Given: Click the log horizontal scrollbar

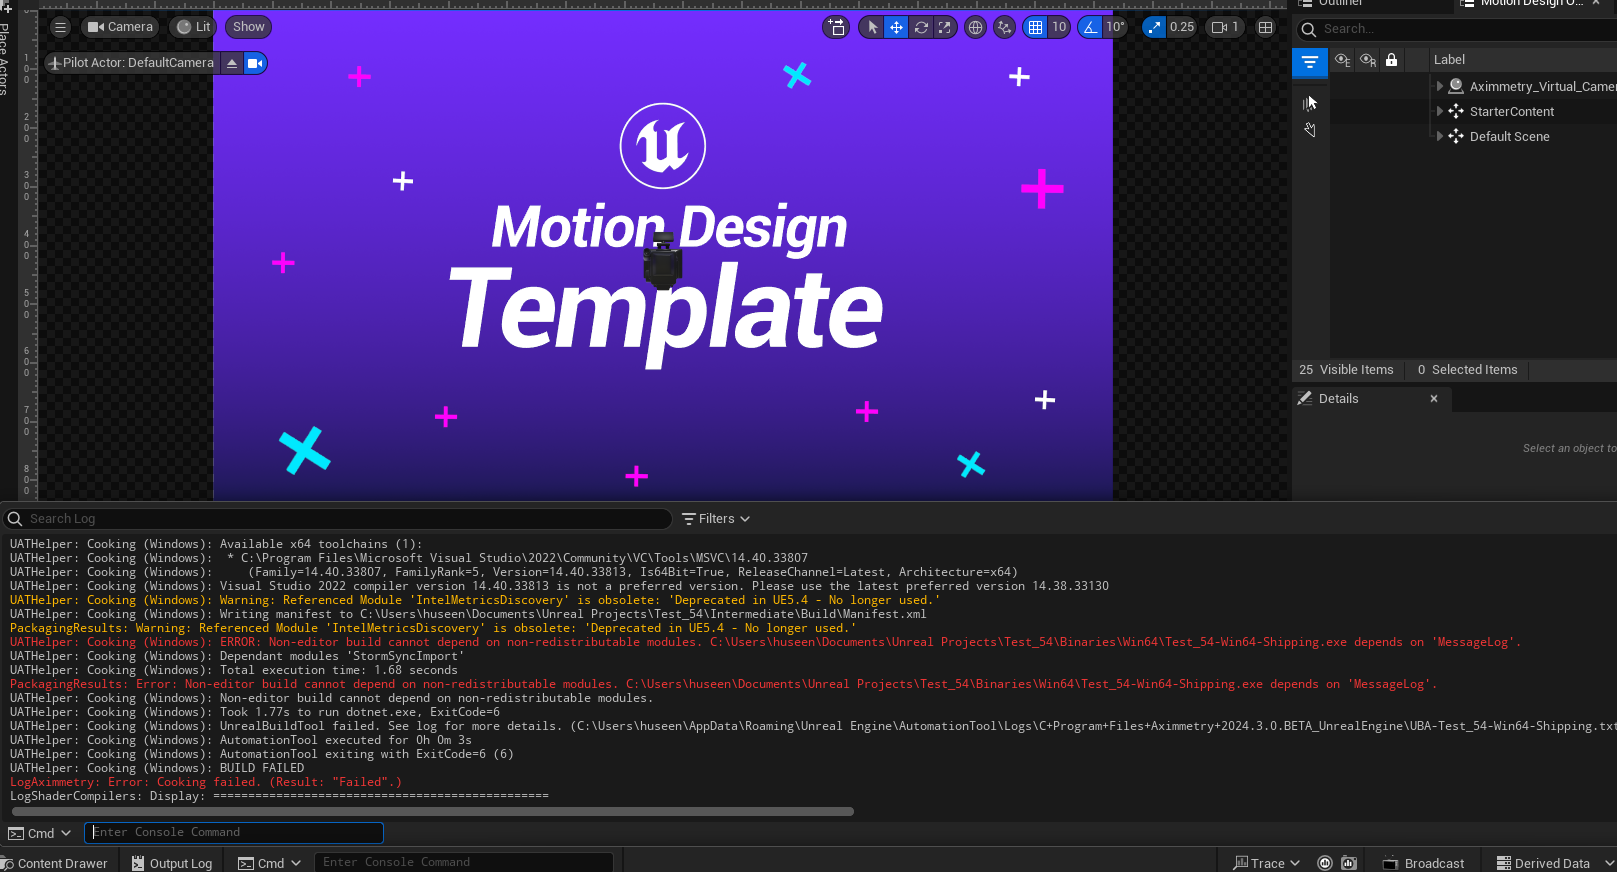Looking at the screenshot, I should 432,812.
